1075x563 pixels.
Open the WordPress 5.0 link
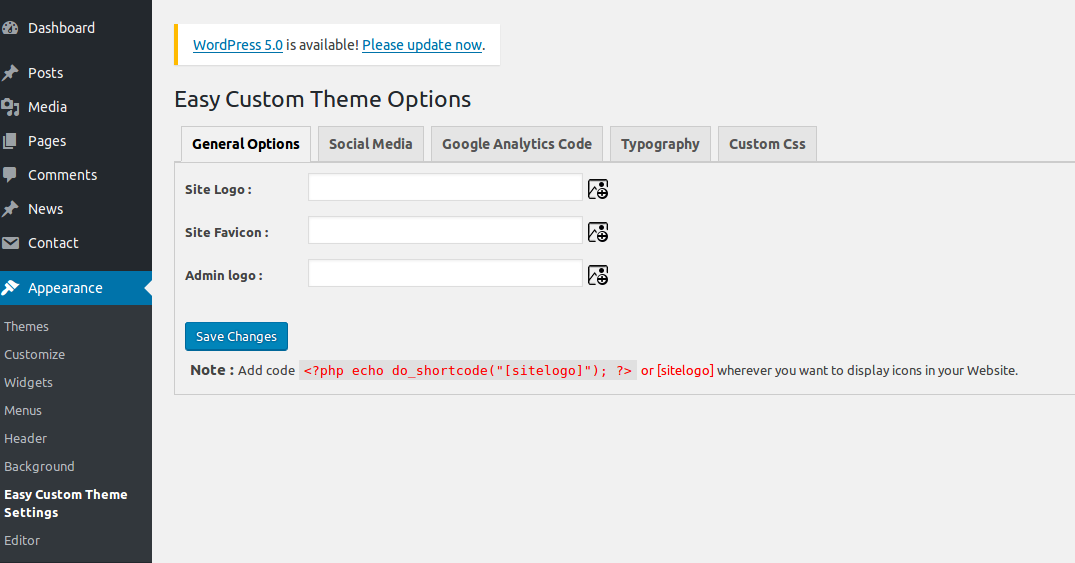click(238, 45)
